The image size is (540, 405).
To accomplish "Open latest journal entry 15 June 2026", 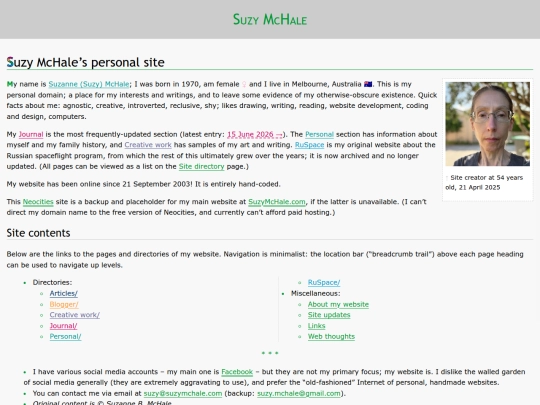I will click(x=255, y=134).
